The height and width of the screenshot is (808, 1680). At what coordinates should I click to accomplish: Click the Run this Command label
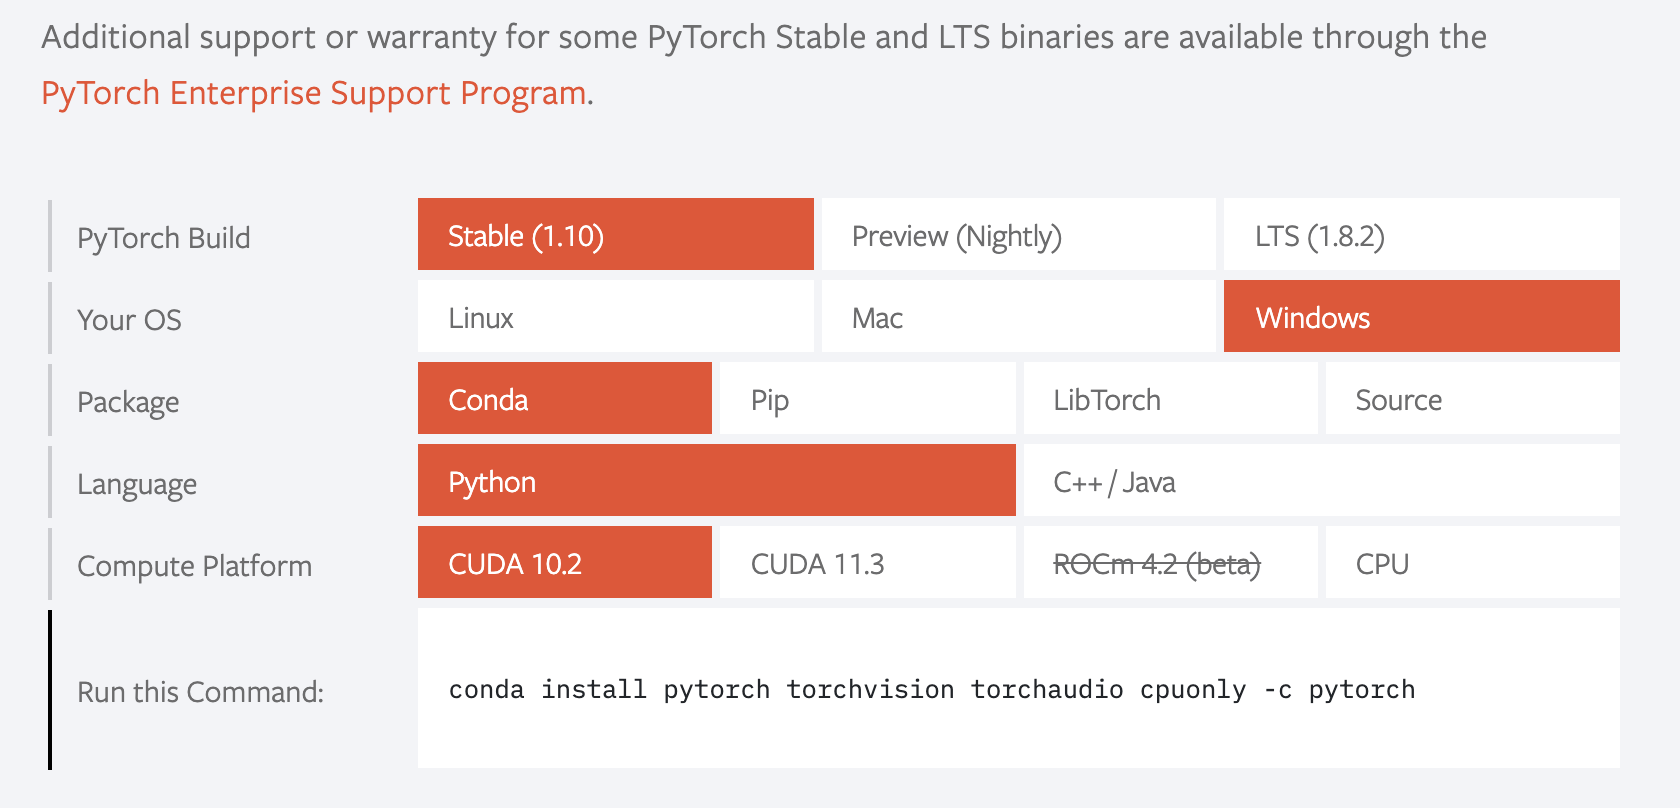200,691
